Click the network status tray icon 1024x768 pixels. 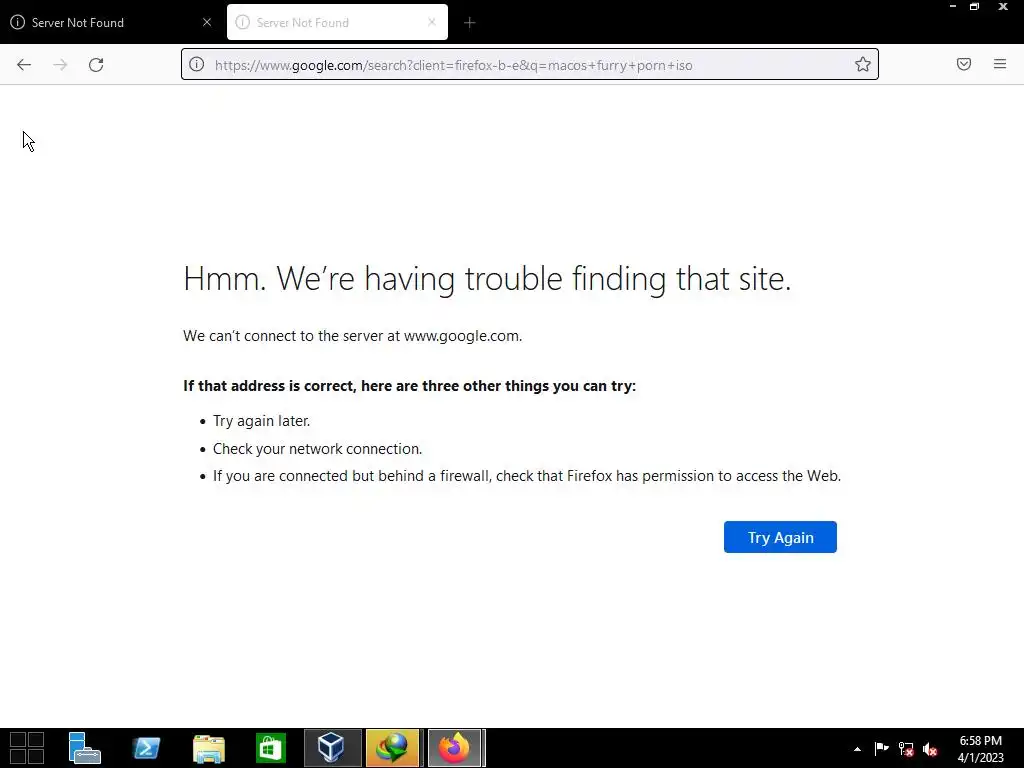click(x=906, y=749)
